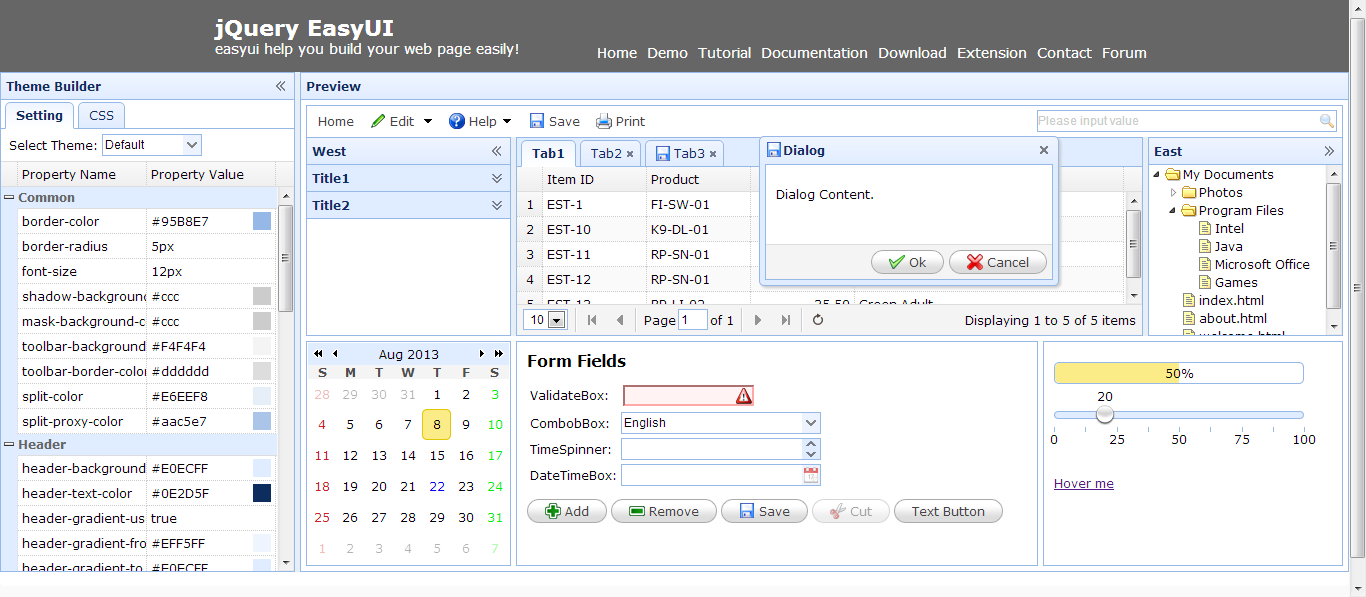Click the Home toolbar button
Viewport: 1366px width, 597px height.
click(x=336, y=121)
